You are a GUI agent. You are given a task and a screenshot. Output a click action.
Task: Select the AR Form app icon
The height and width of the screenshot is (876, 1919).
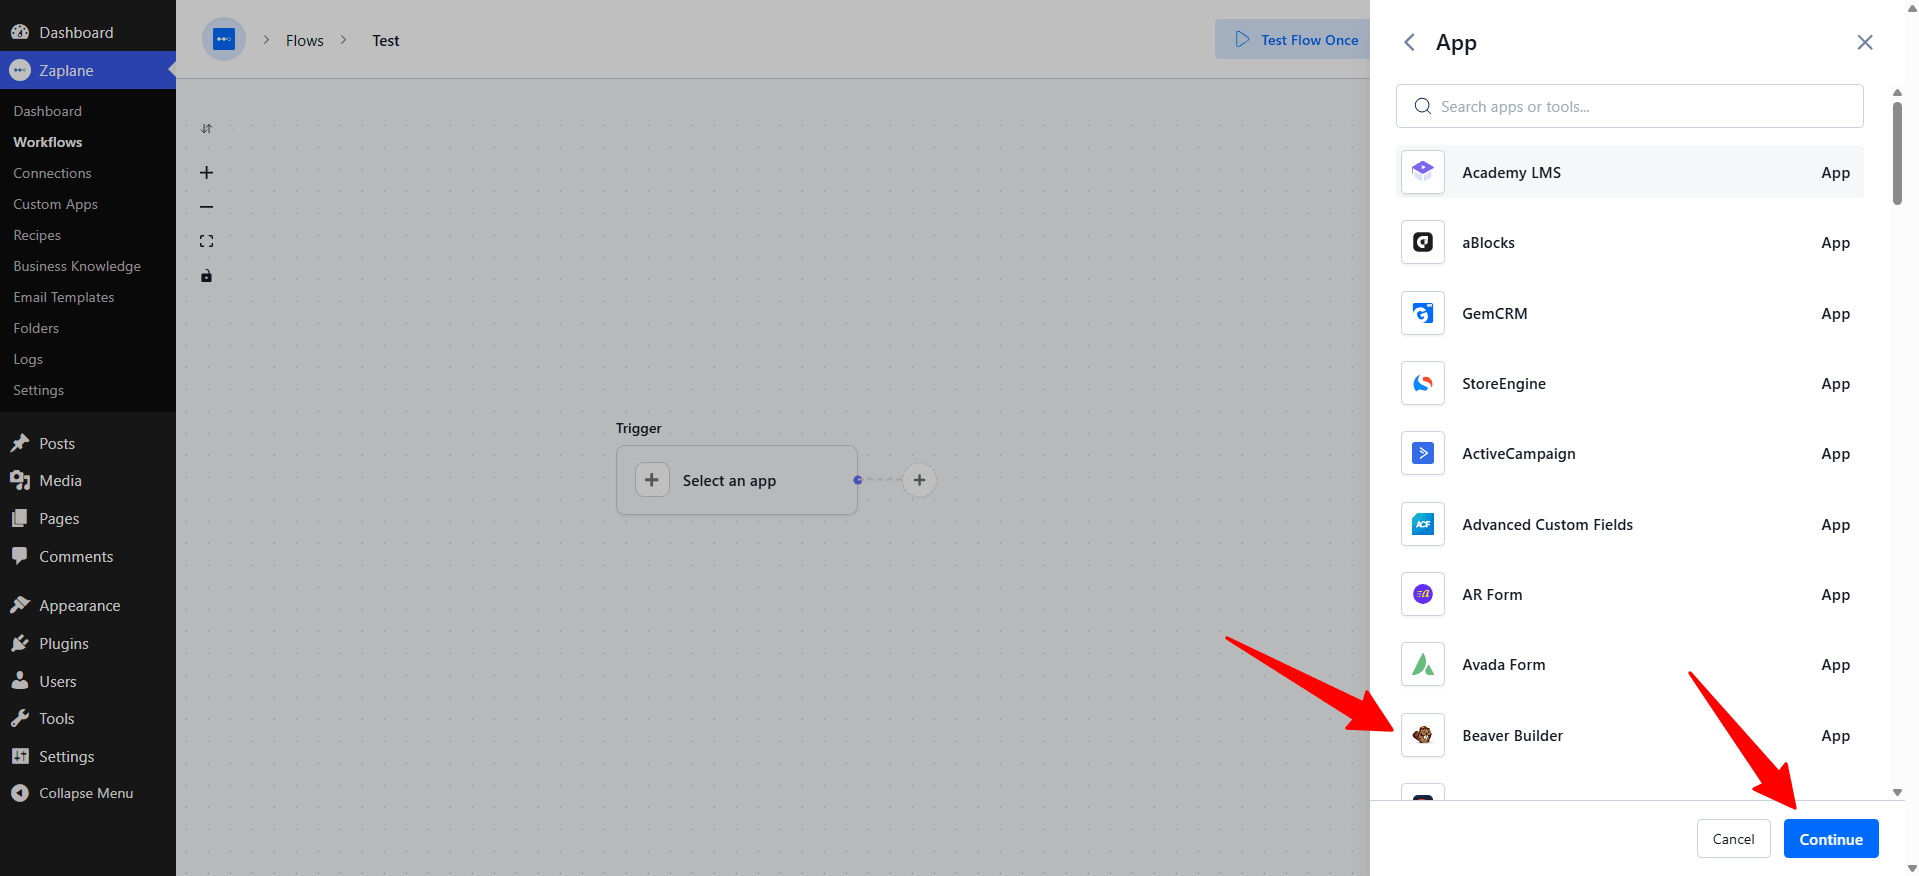[1423, 594]
